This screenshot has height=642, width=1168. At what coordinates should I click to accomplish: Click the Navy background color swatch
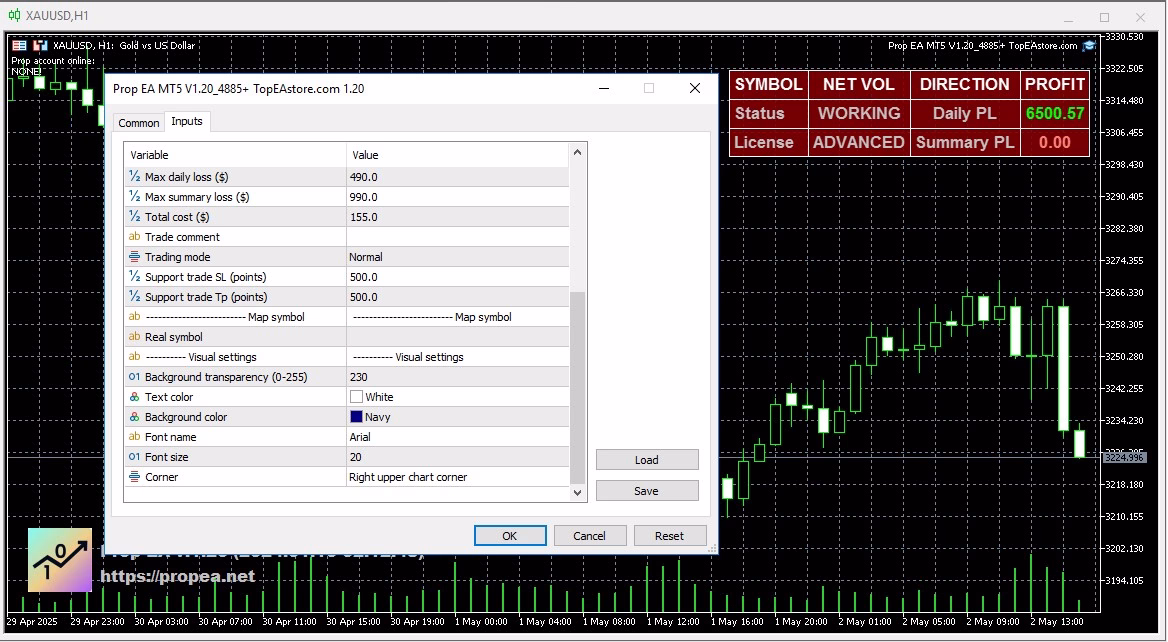coord(356,417)
